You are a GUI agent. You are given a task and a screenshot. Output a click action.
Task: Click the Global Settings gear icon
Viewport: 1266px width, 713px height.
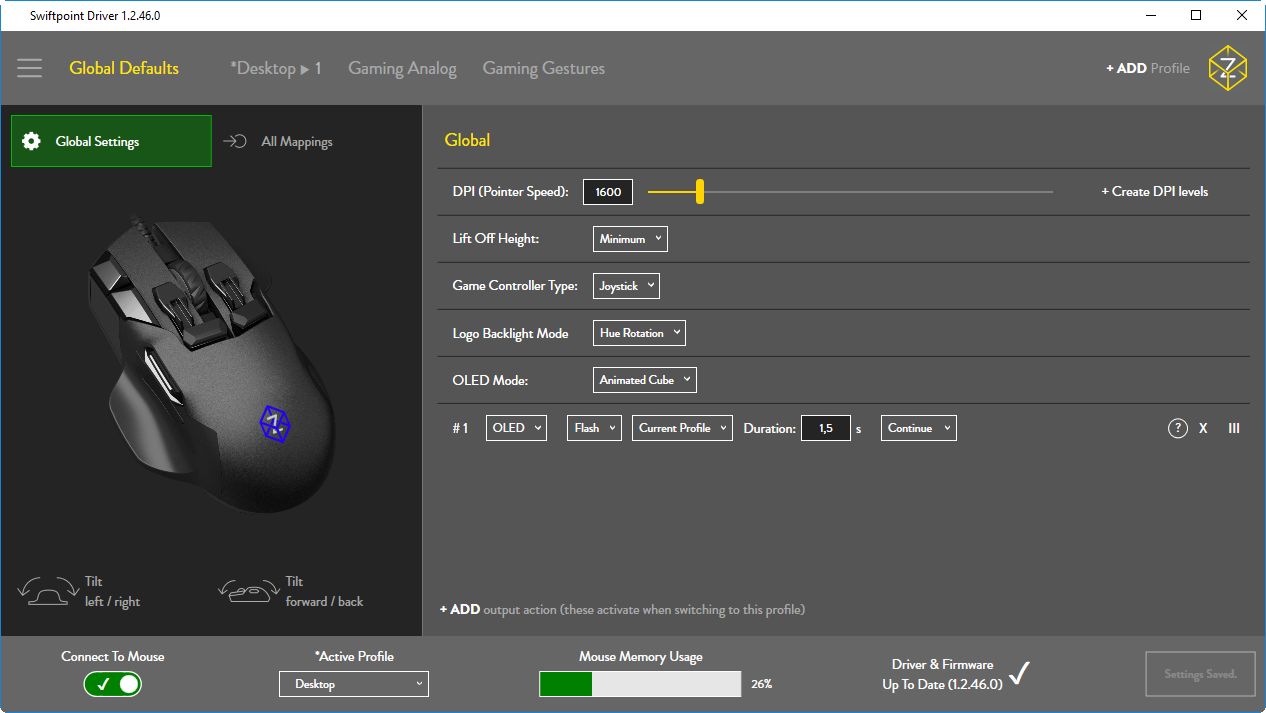(32, 141)
